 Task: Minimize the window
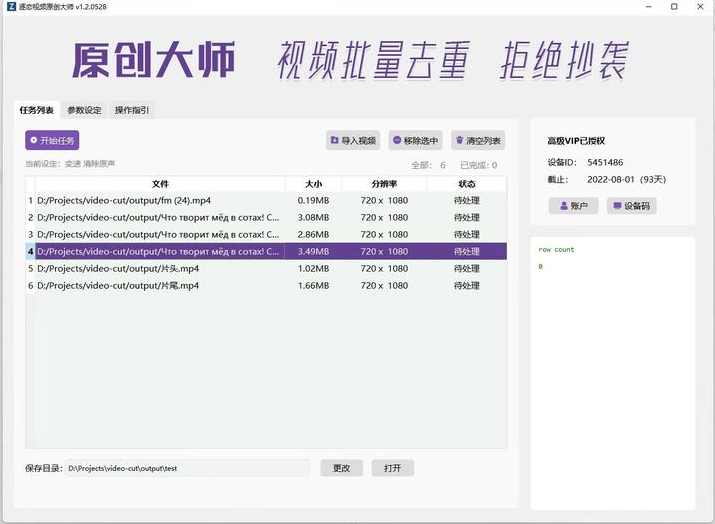[x=648, y=6]
